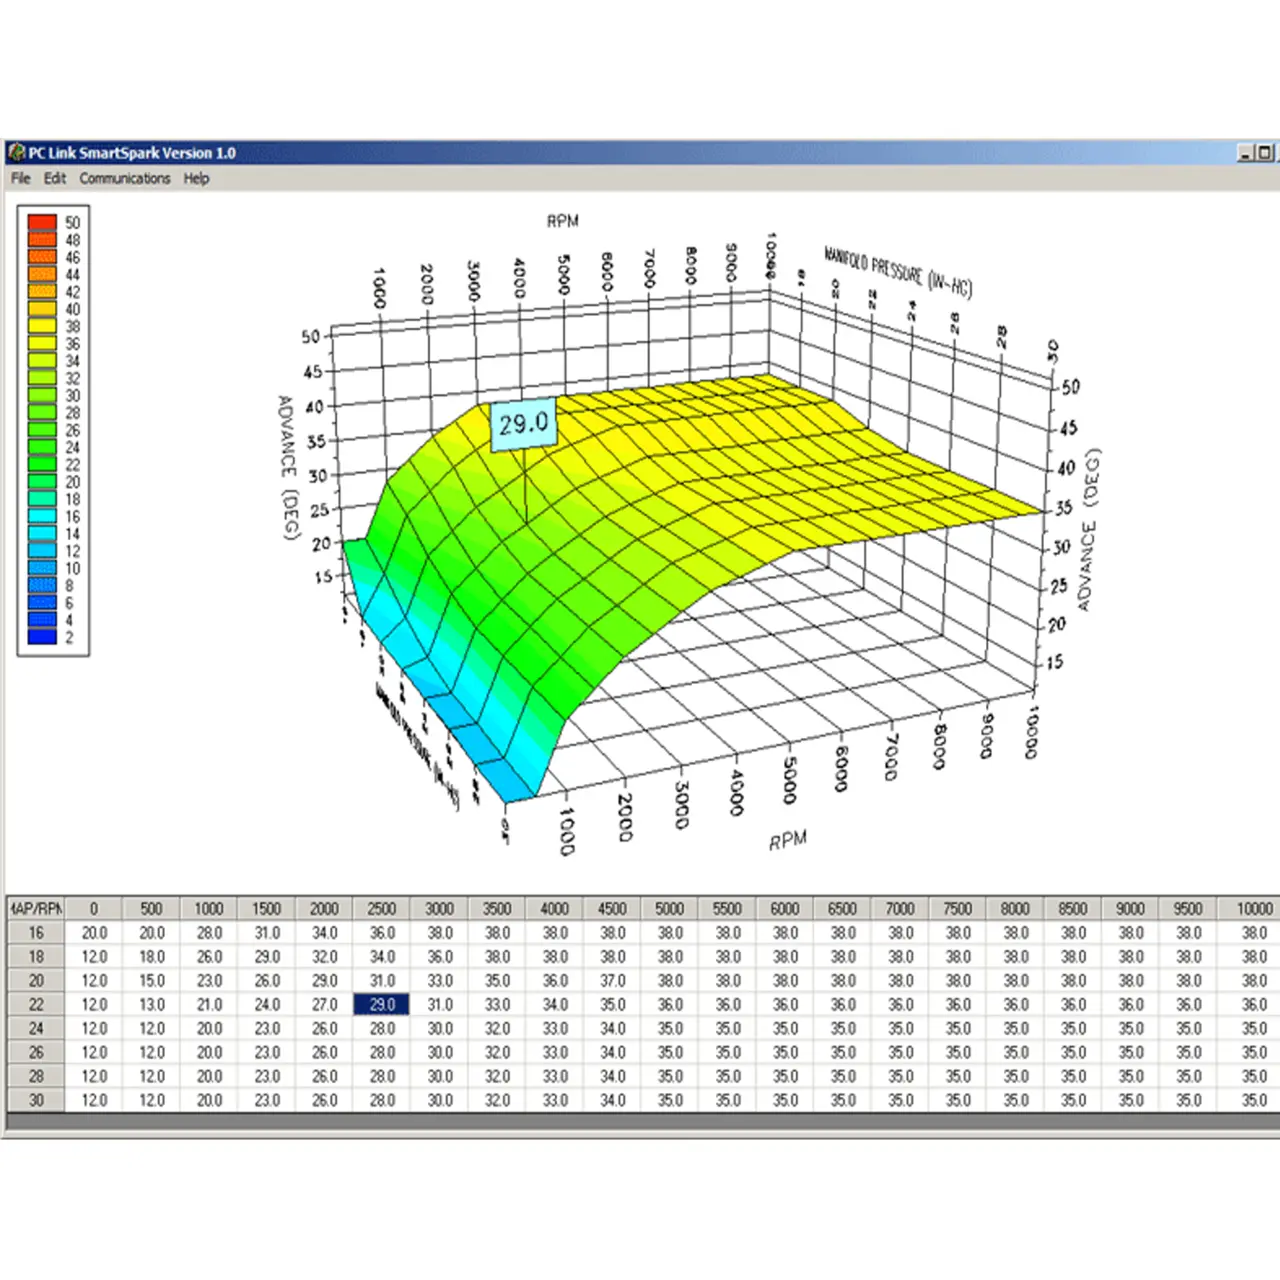Click the red swatch labeled 50 in legend
This screenshot has height=1280, width=1280.
(x=42, y=222)
